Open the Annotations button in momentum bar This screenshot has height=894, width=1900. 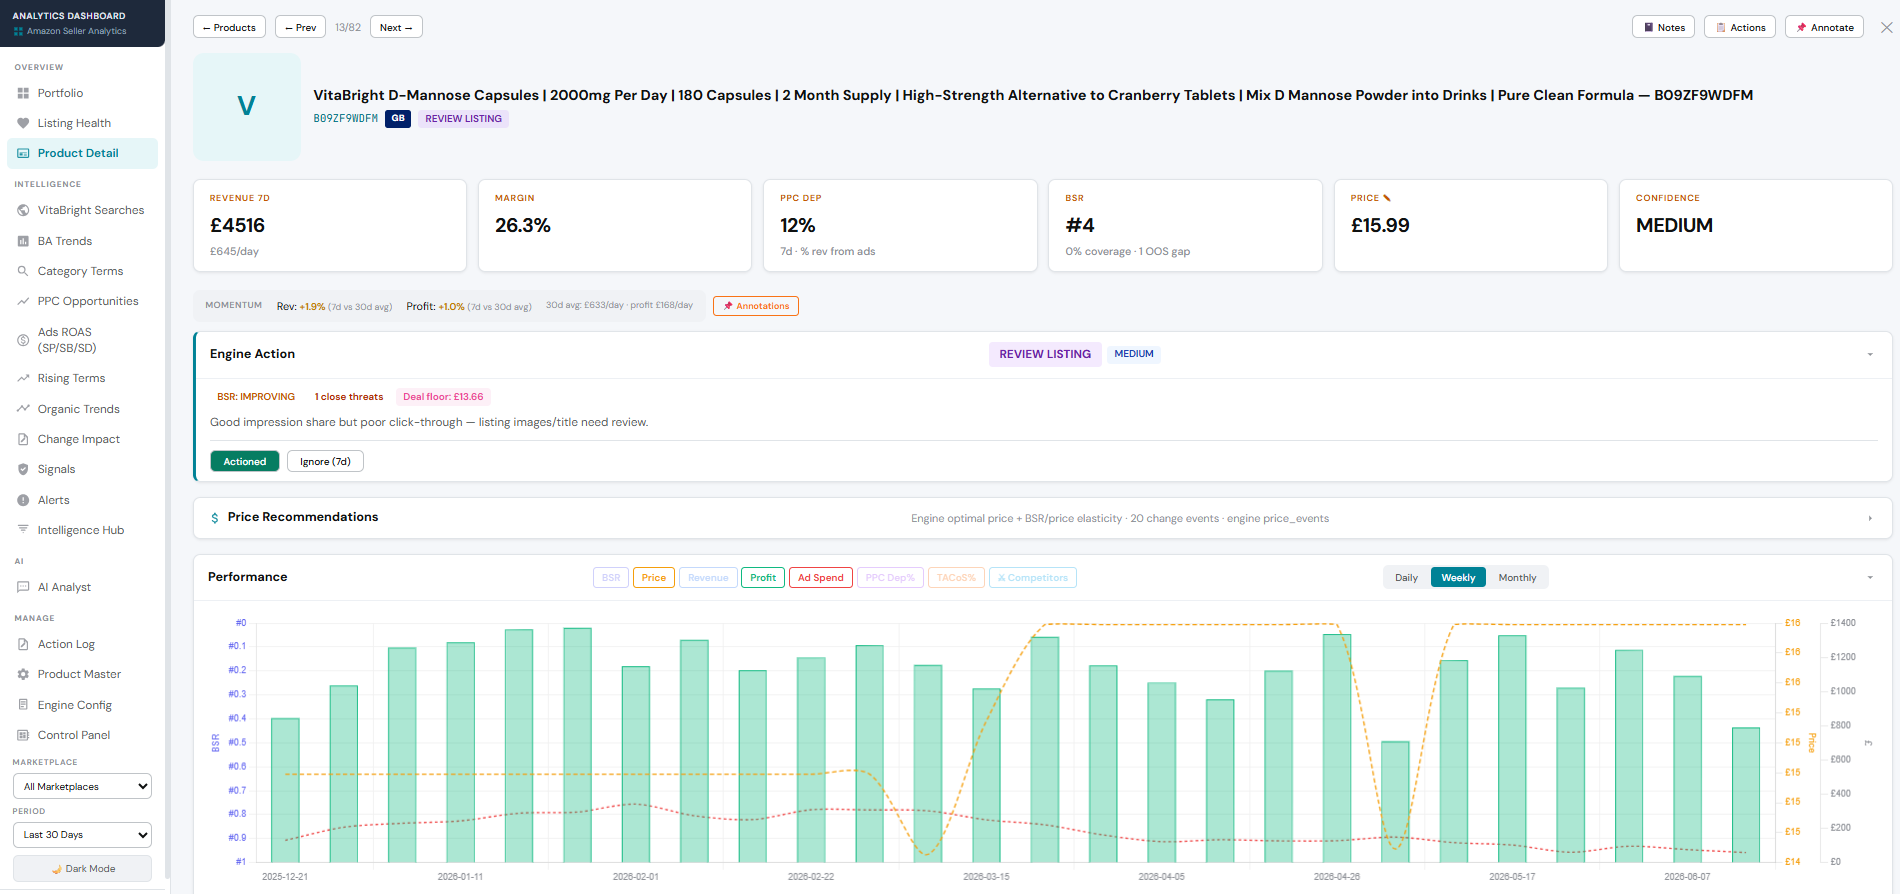coord(756,306)
